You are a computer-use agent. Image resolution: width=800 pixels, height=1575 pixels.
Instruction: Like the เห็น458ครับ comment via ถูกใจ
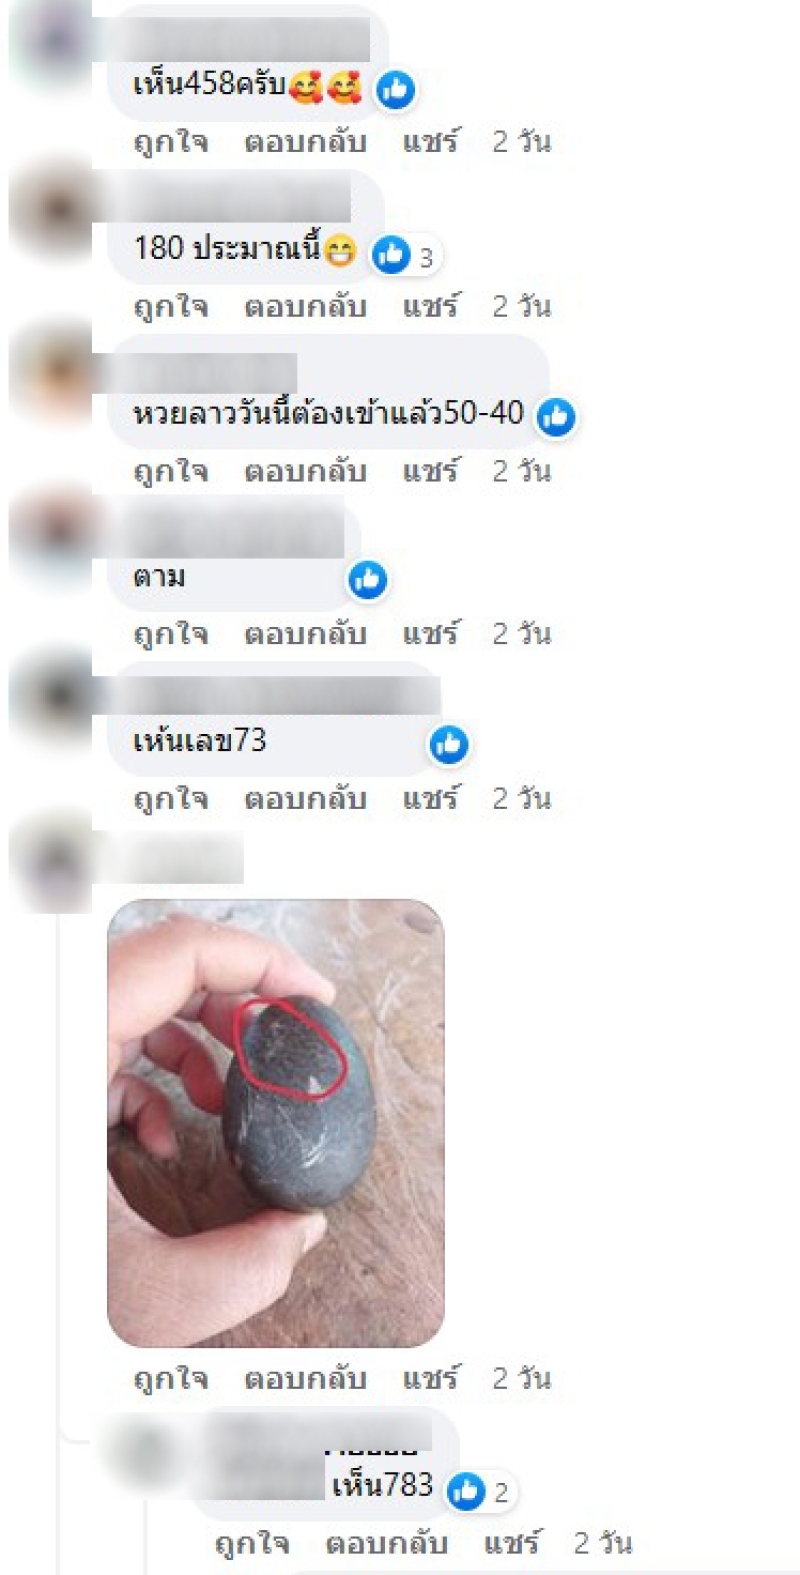[x=171, y=141]
